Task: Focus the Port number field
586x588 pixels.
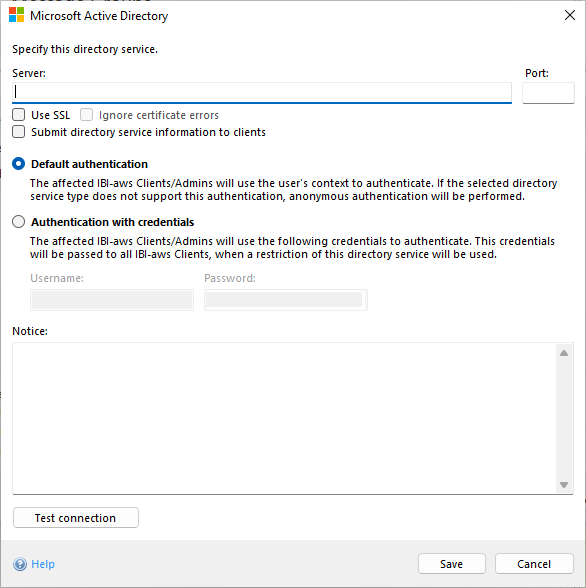Action: point(548,93)
